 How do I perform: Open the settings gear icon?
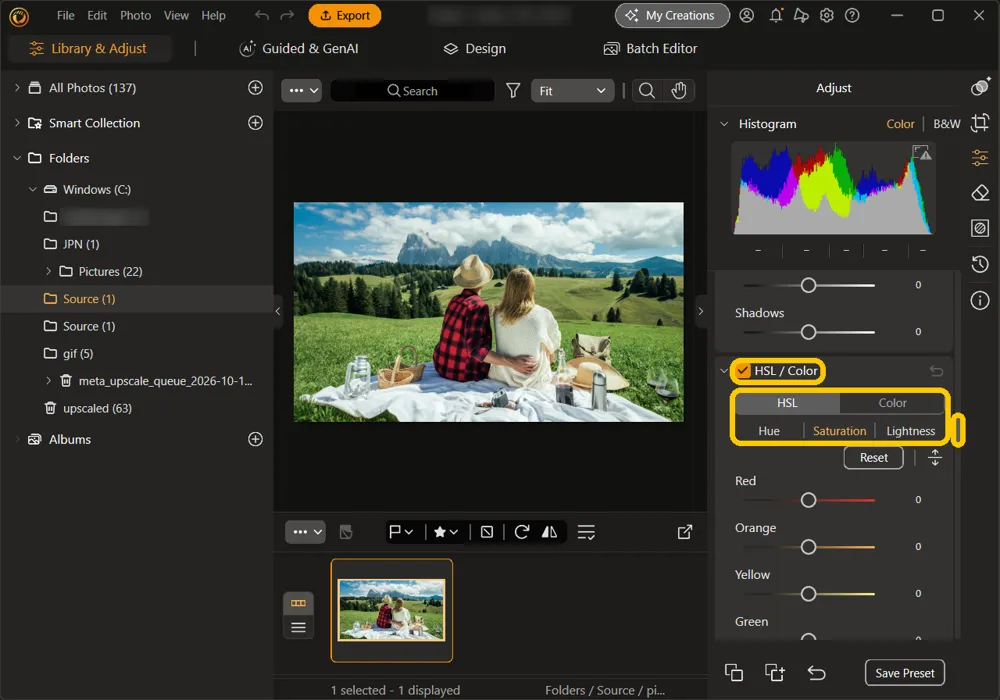(x=827, y=15)
